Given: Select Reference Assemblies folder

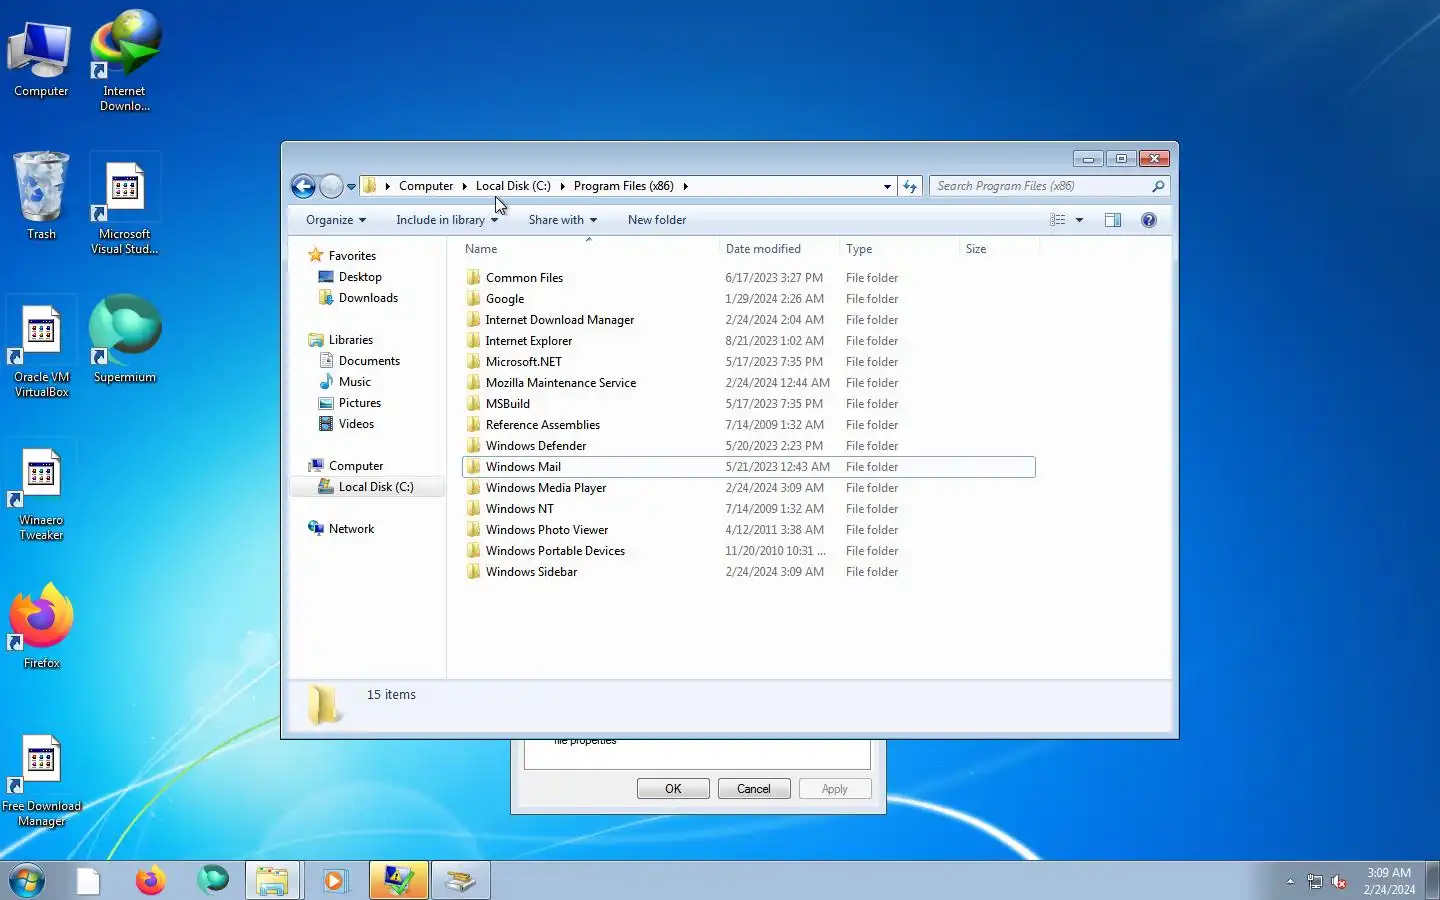Looking at the screenshot, I should click(749, 425).
